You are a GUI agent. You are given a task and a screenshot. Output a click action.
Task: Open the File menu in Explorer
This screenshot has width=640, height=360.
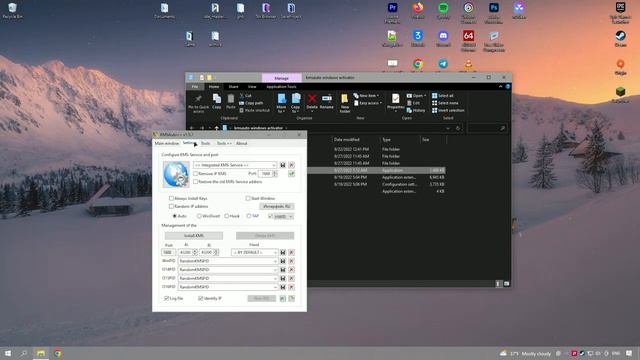[x=195, y=87]
